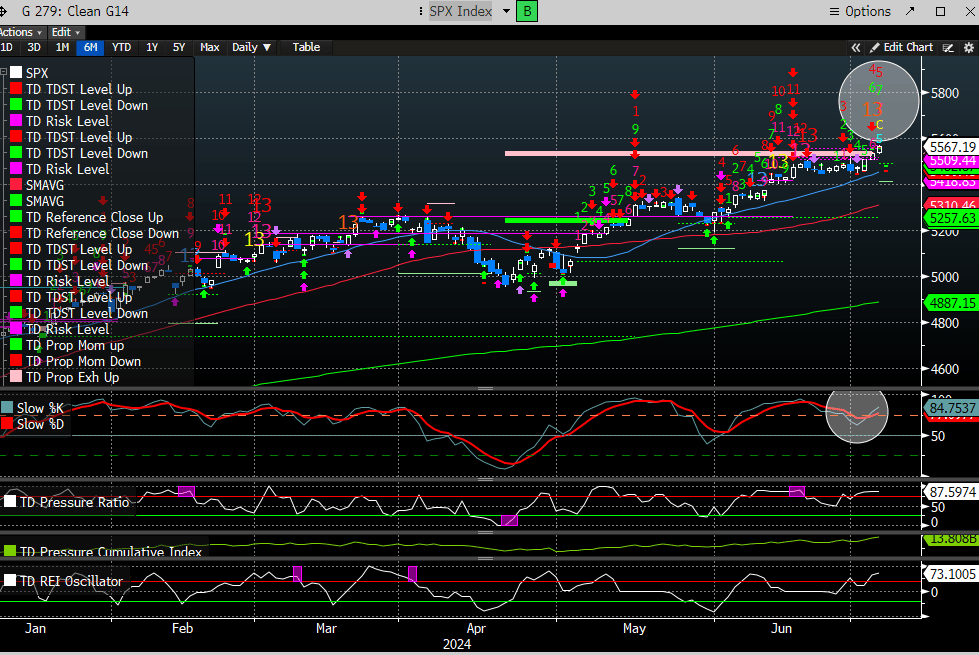Open the Edit dropdown menu
The height and width of the screenshot is (655, 979).
[65, 32]
